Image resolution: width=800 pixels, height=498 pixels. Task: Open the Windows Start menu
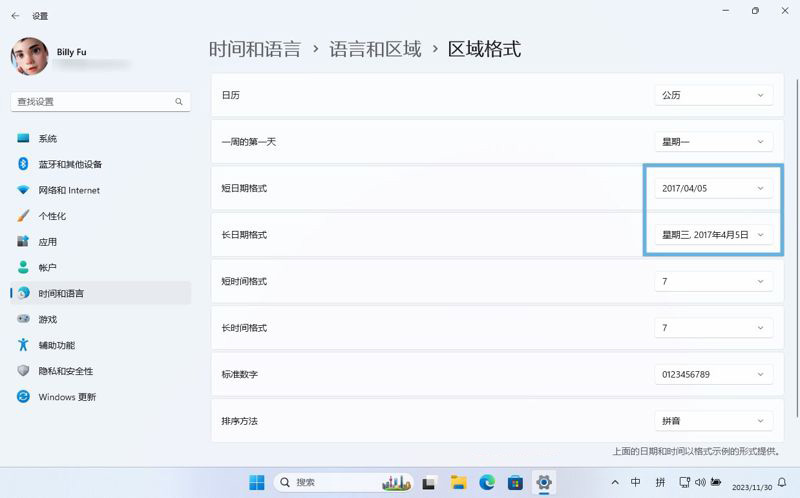257,482
